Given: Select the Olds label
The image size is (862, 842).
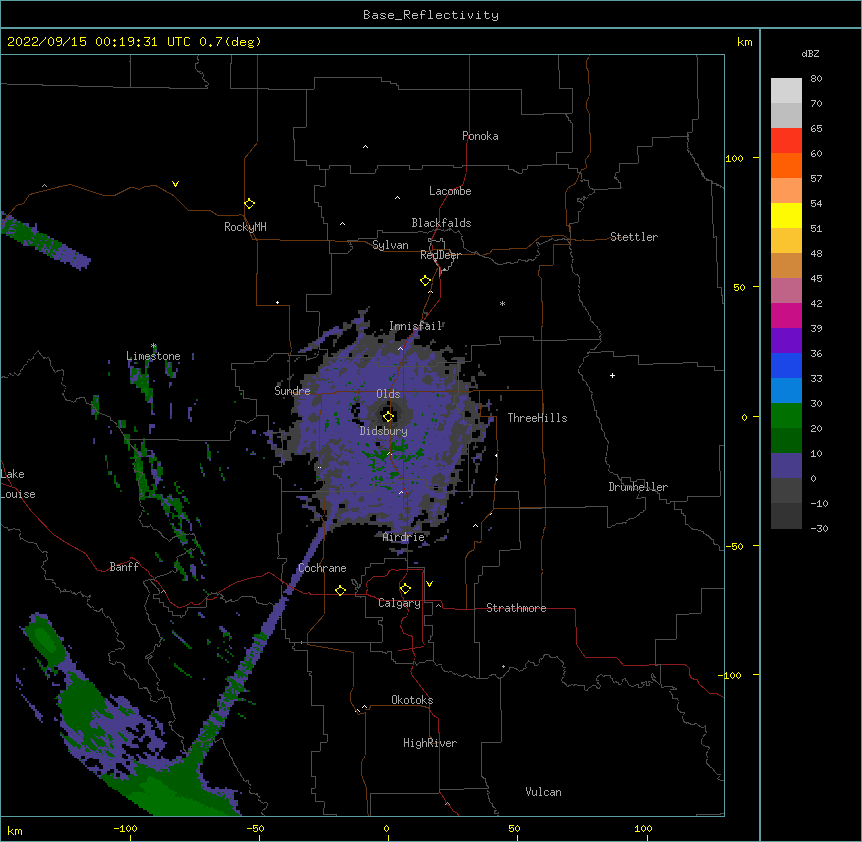Looking at the screenshot, I should (388, 394).
